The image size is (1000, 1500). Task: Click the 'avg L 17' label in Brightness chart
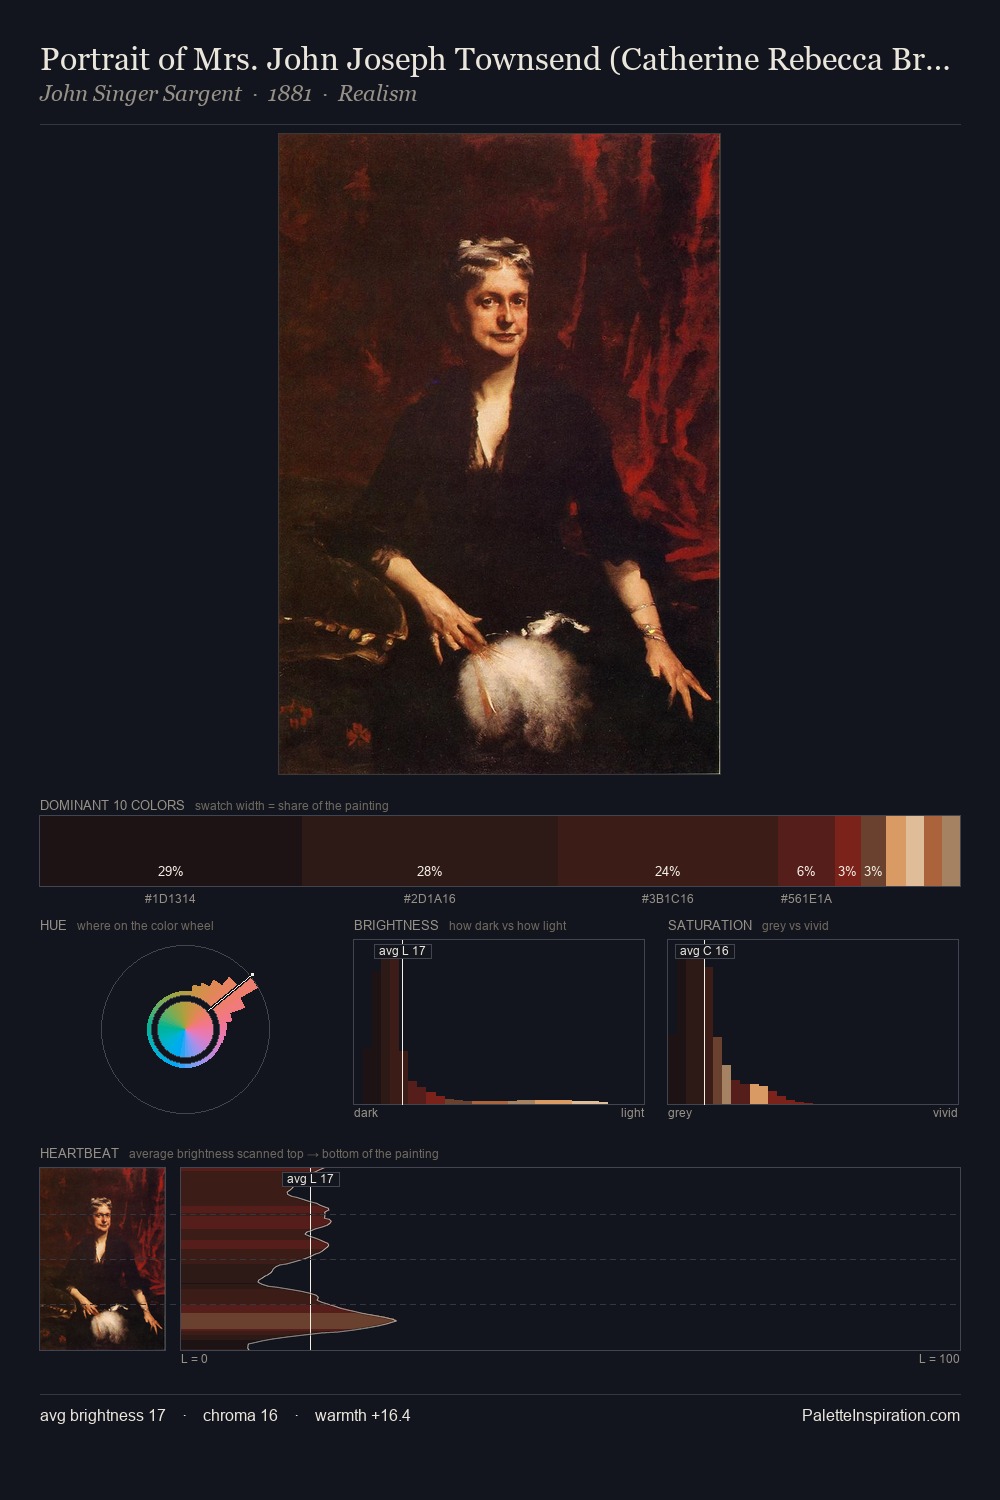(x=402, y=951)
